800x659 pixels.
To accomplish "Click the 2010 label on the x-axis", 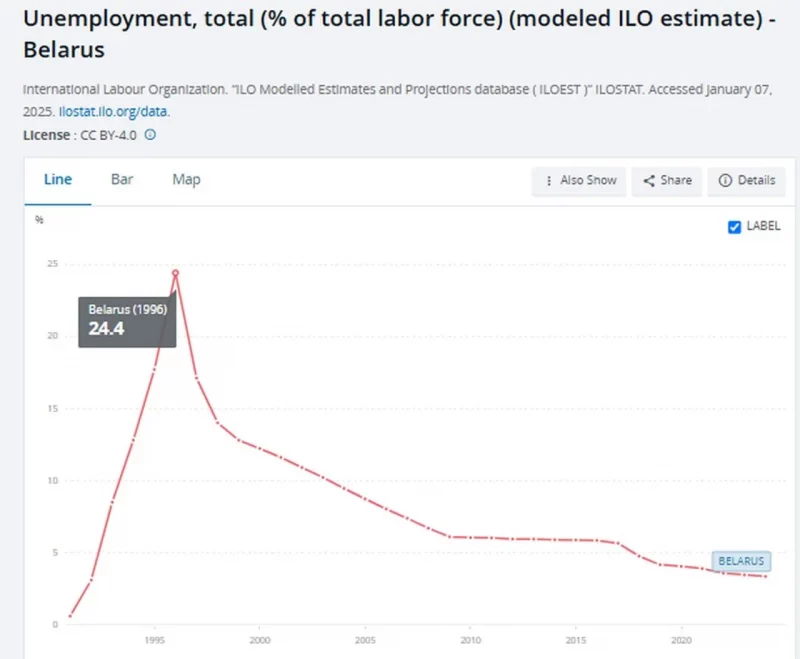I will [470, 639].
